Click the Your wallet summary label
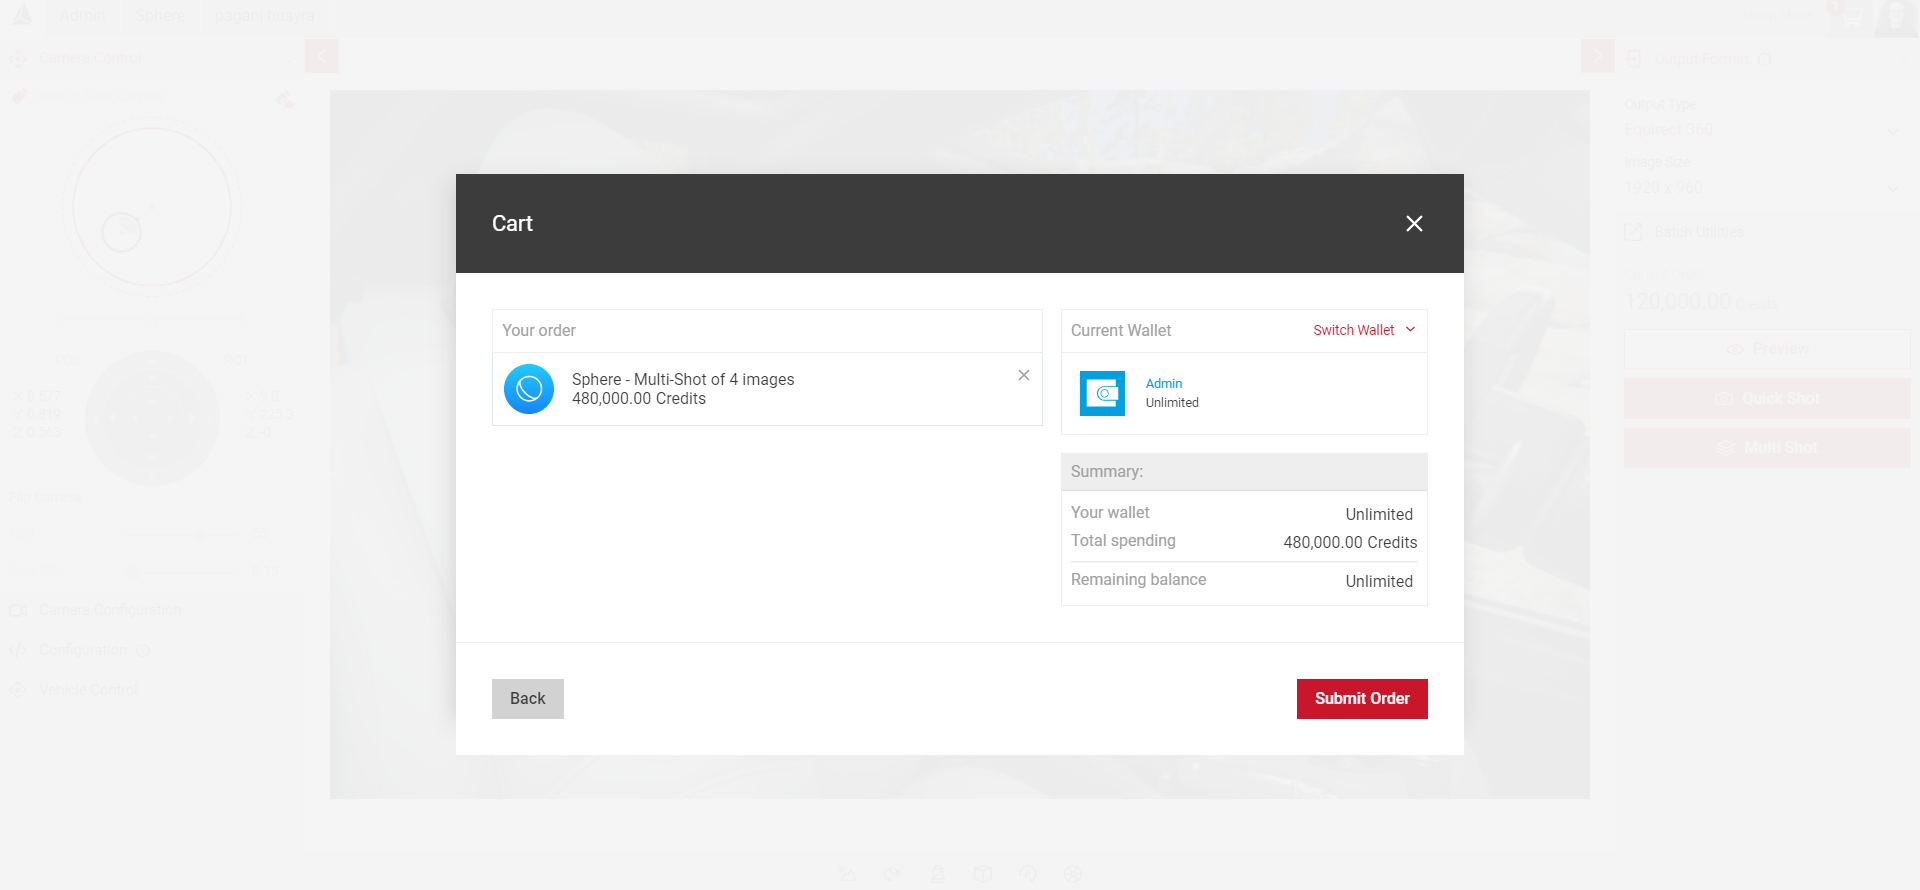 (1110, 512)
